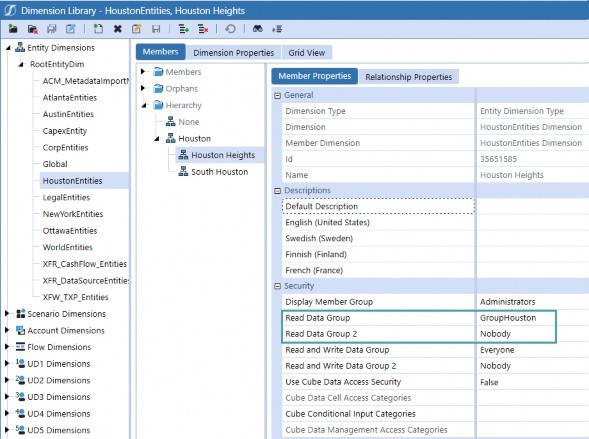The image size is (589, 439).
Task: Select NewYorkEntities dimension in the tree
Action: pyautogui.click(x=73, y=214)
